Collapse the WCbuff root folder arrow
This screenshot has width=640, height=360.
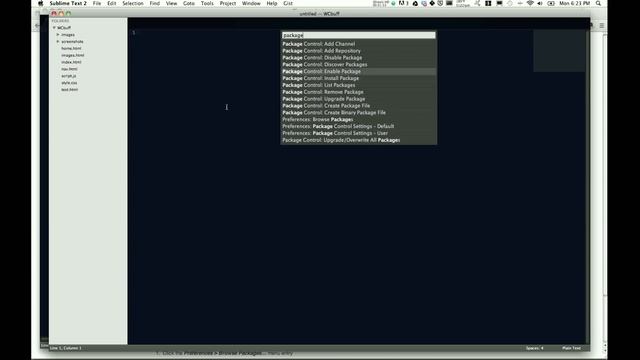tap(54, 28)
